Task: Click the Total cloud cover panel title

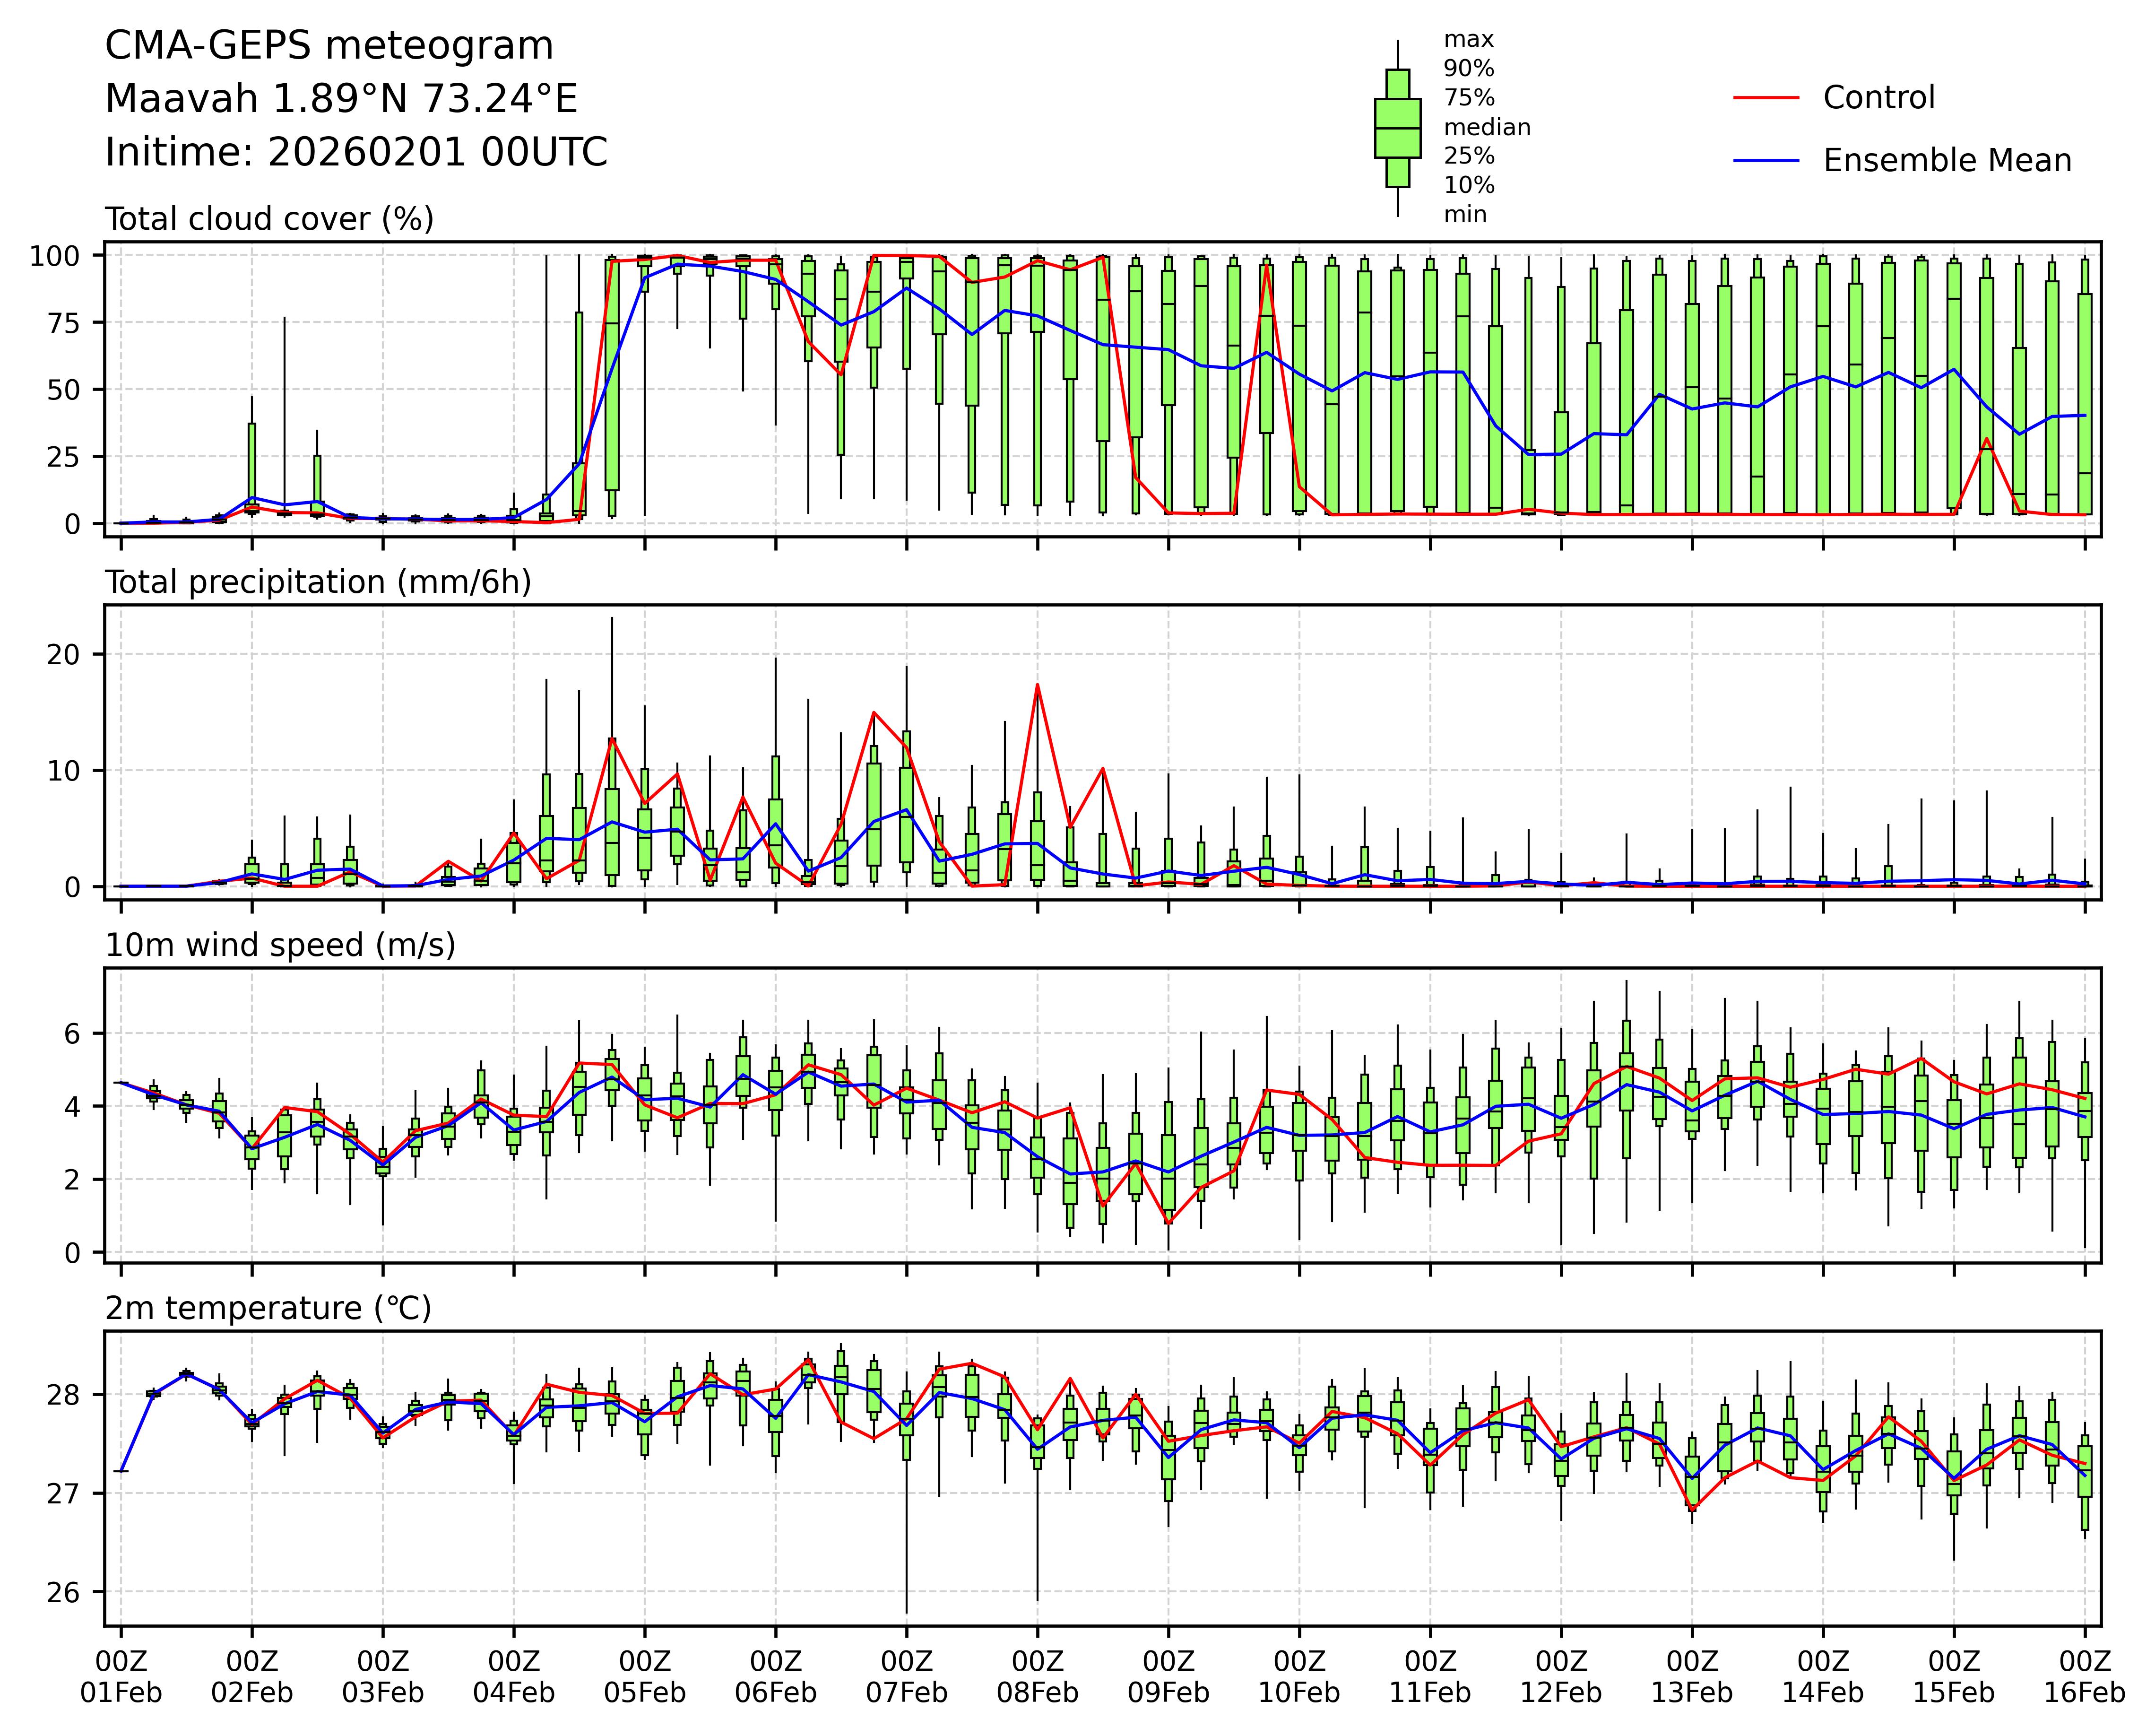Action: pos(269,219)
